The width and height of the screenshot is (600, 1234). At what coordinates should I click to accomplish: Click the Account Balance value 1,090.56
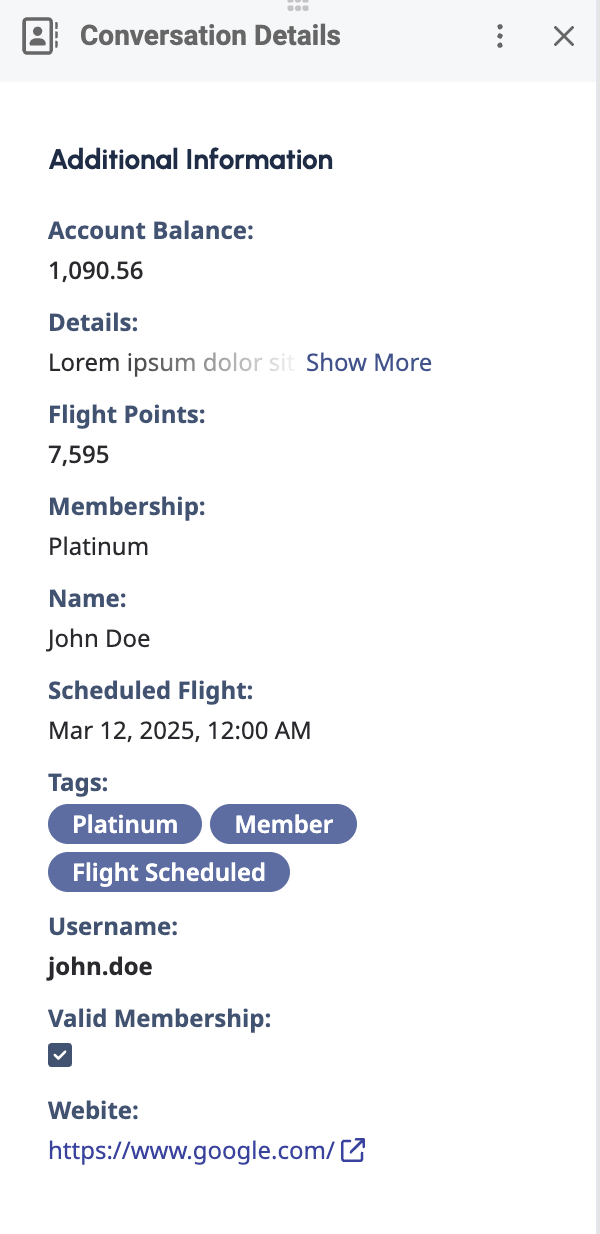[x=96, y=270]
